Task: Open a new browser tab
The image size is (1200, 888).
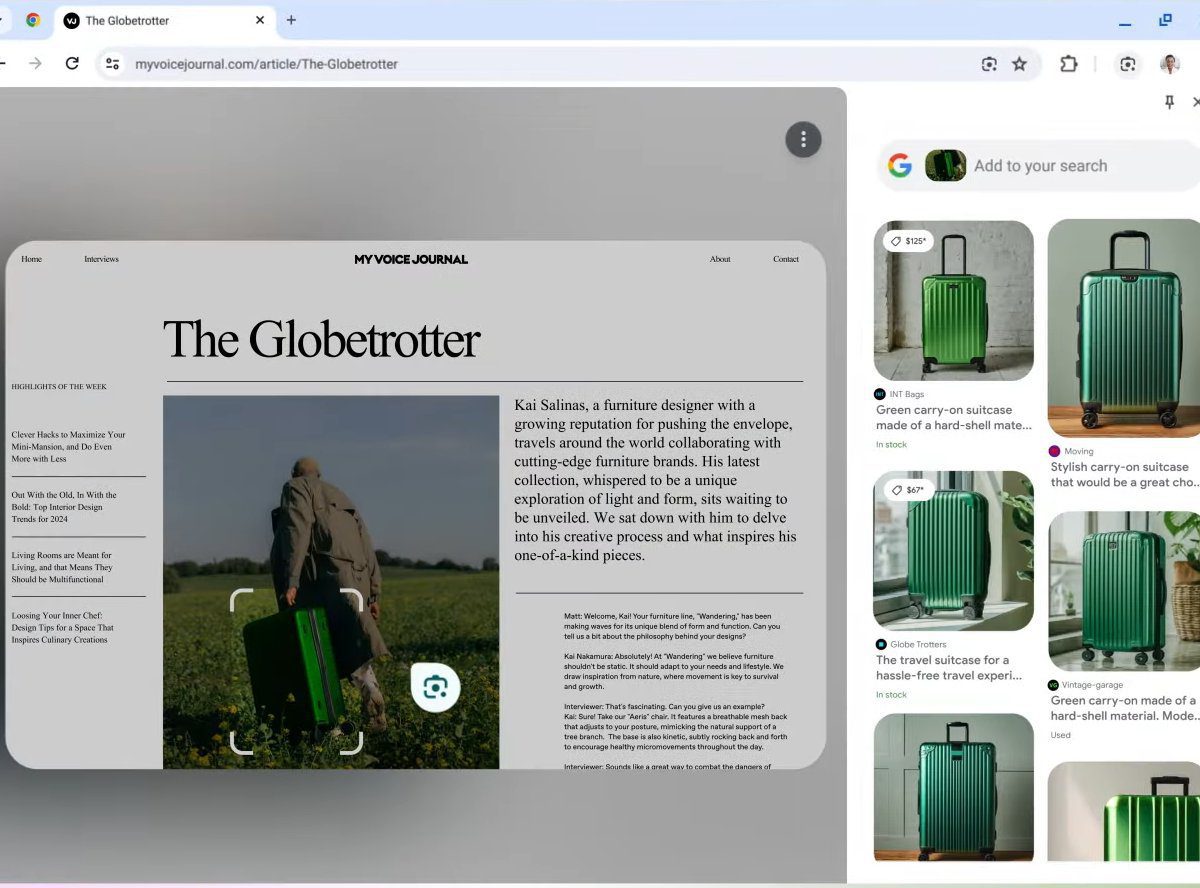Action: coord(291,20)
